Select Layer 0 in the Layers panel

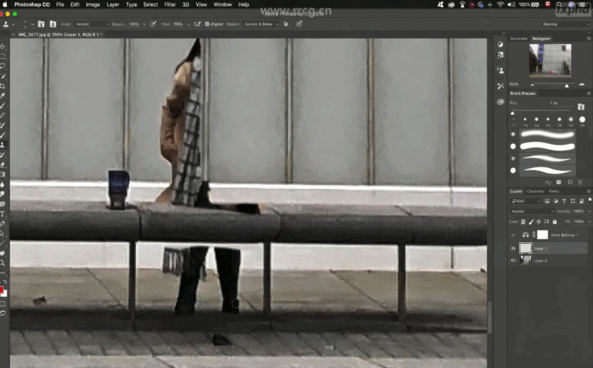click(x=540, y=261)
